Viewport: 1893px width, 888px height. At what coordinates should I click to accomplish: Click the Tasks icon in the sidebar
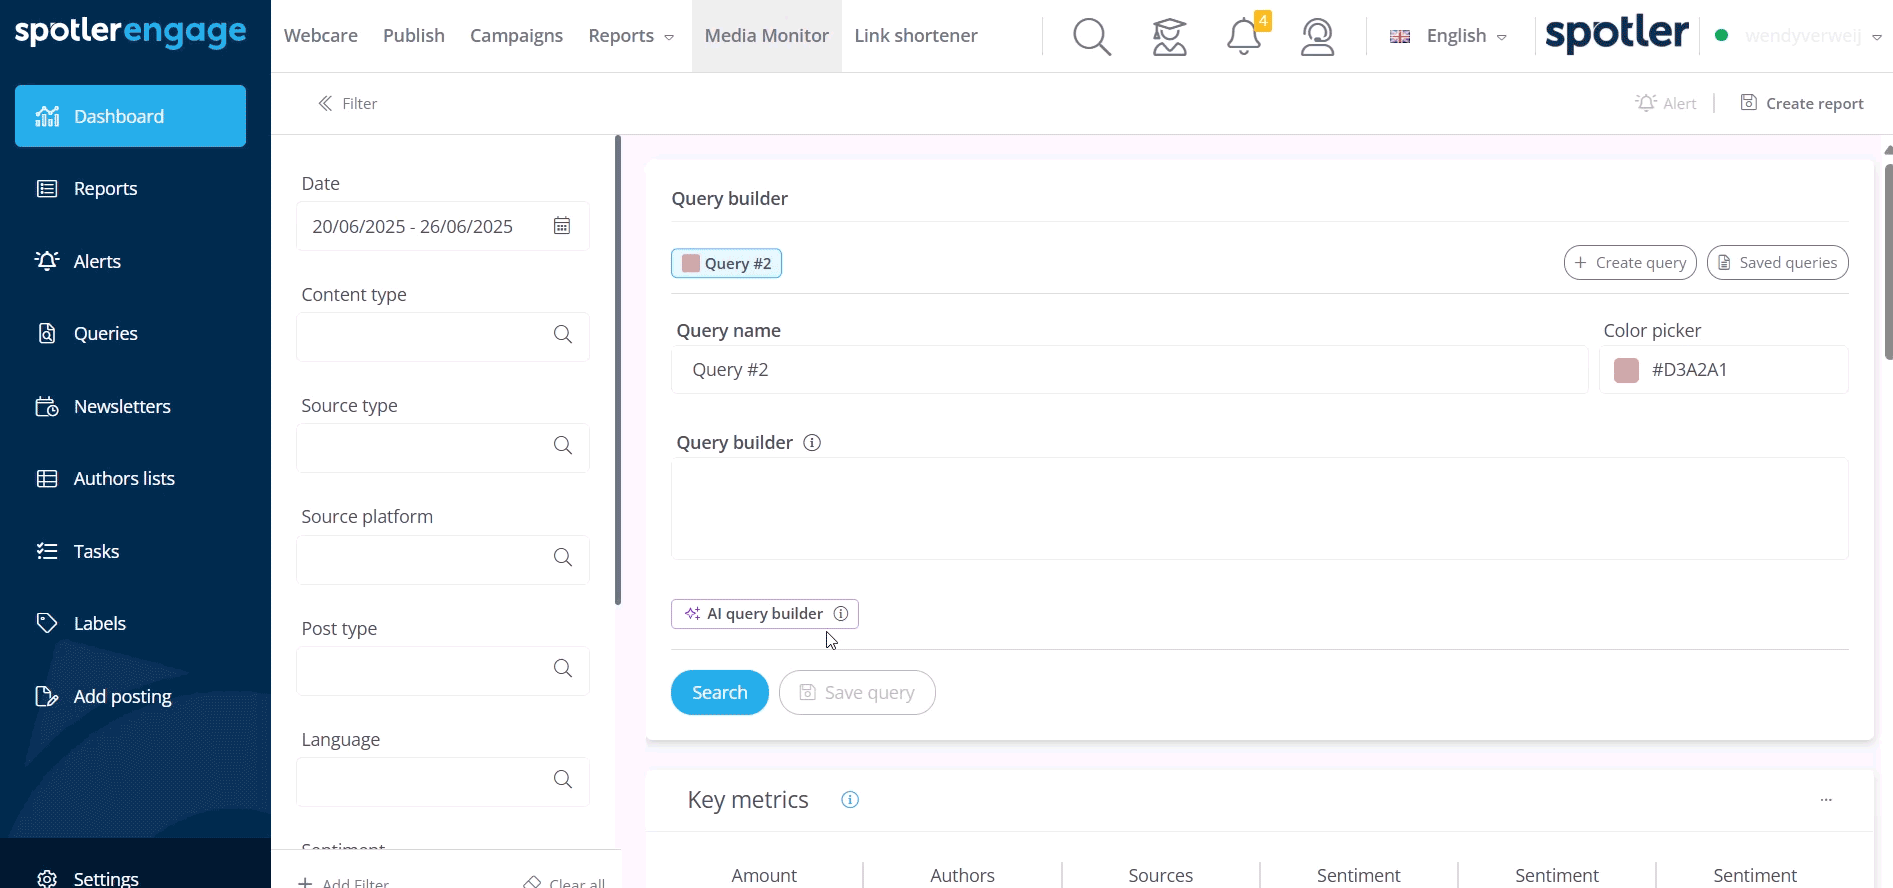coord(47,551)
